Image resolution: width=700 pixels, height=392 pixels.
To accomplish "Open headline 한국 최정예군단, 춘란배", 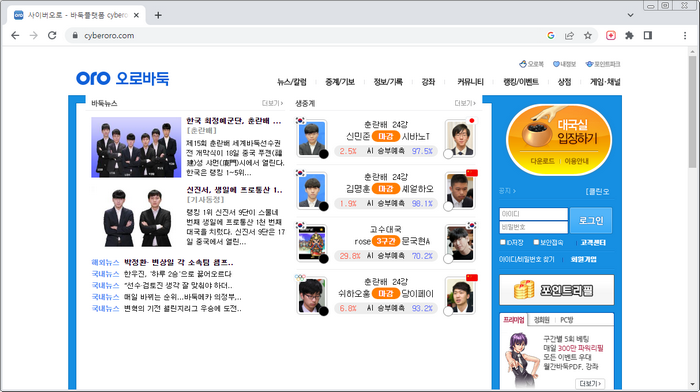I will pos(233,121).
